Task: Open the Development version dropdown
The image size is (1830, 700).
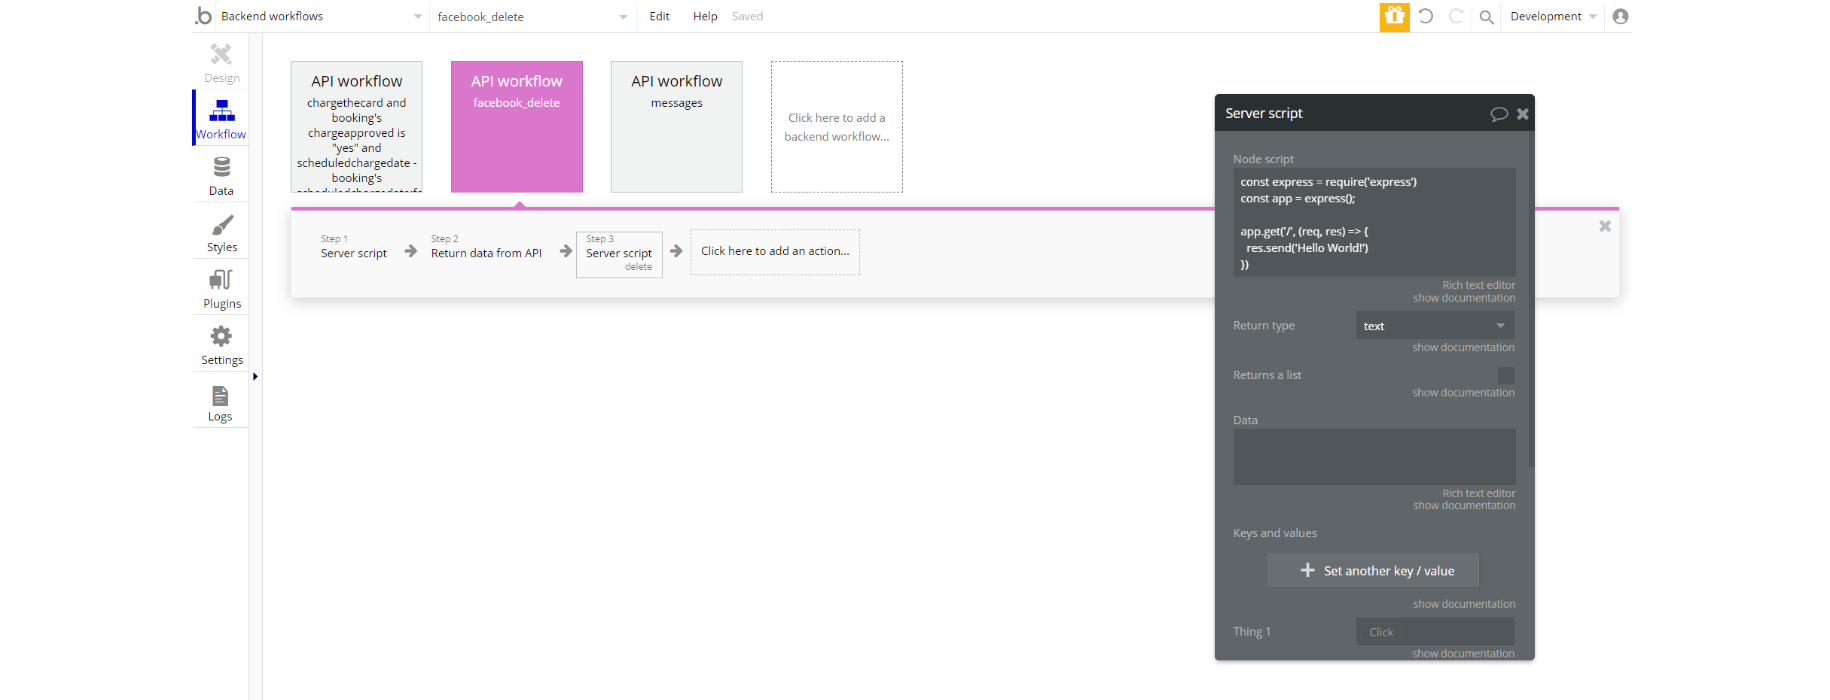Action: coord(1553,16)
